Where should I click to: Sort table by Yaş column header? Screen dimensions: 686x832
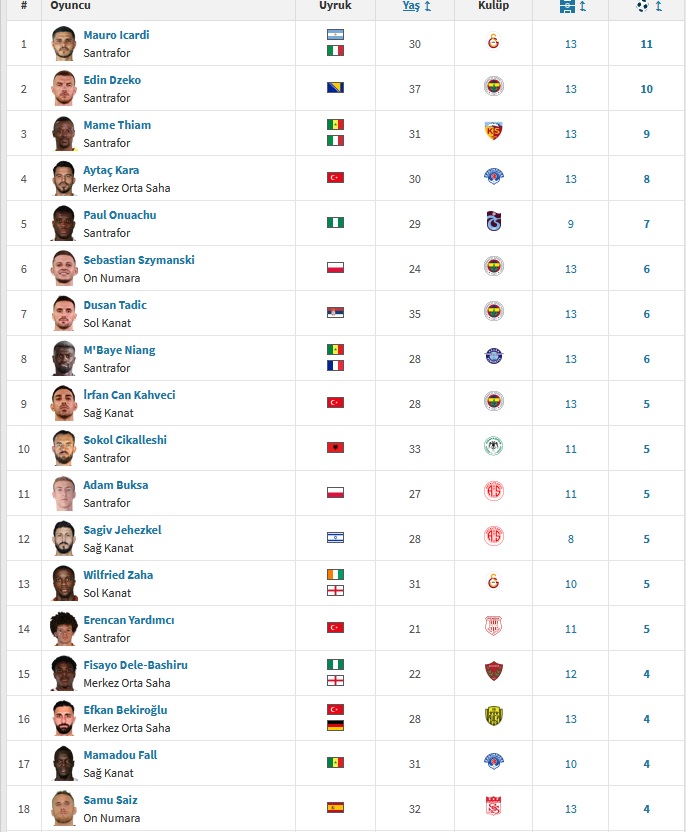[411, 6]
